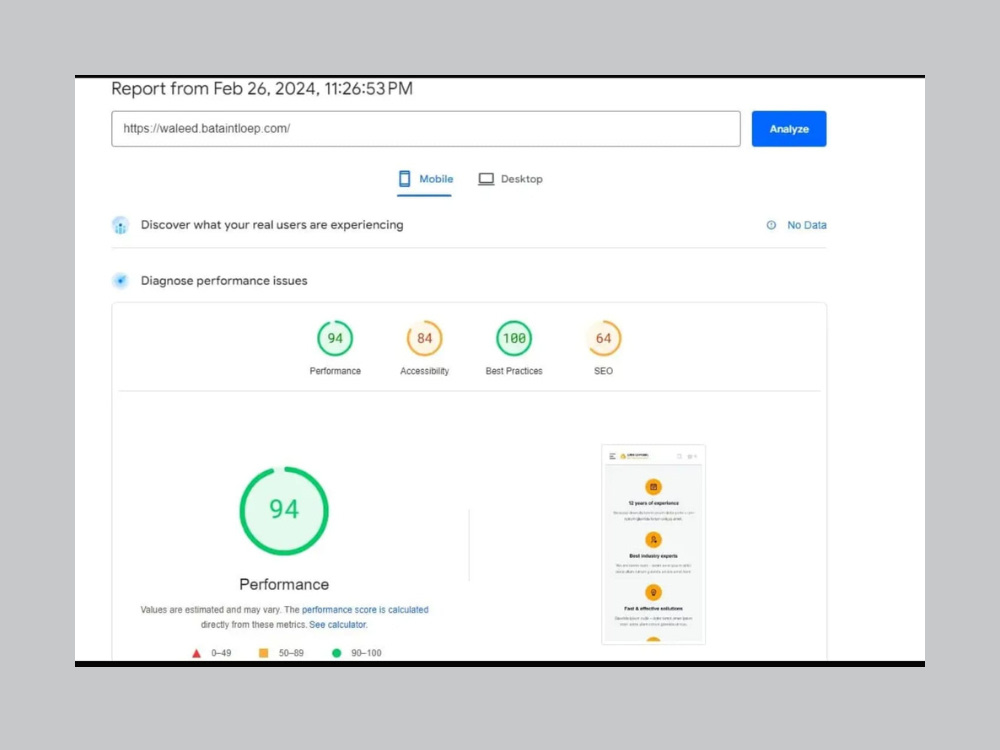
Task: Select the Performance 94 score gauge
Action: pos(335,338)
